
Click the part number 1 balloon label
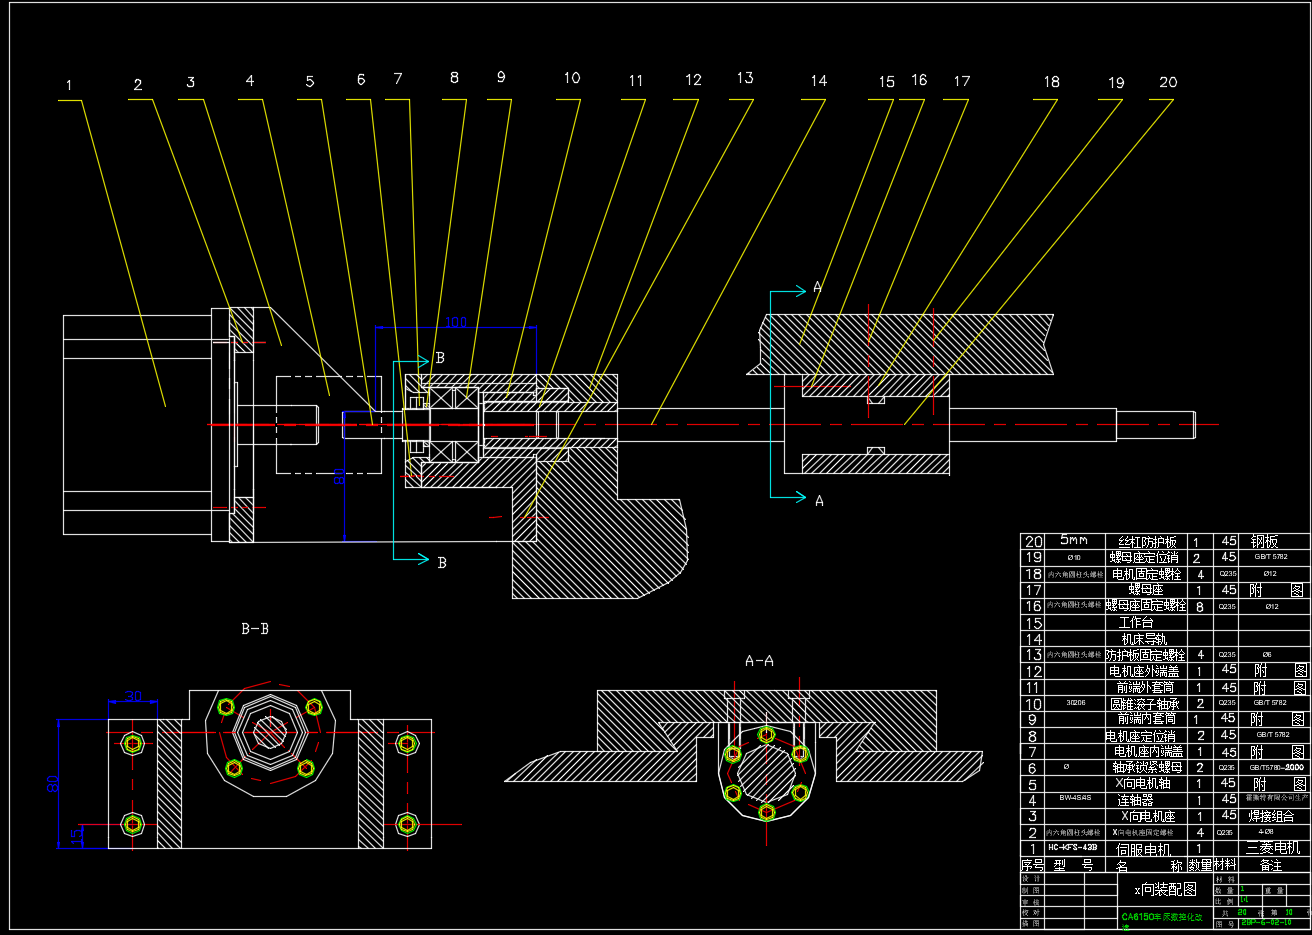pos(69,86)
